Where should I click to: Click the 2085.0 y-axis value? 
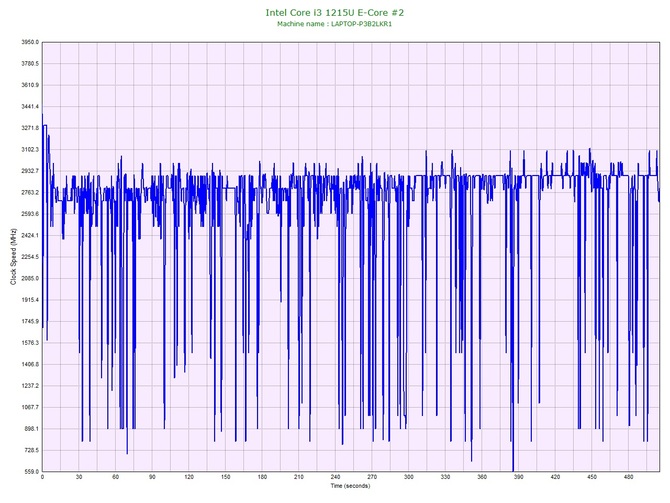click(30, 278)
